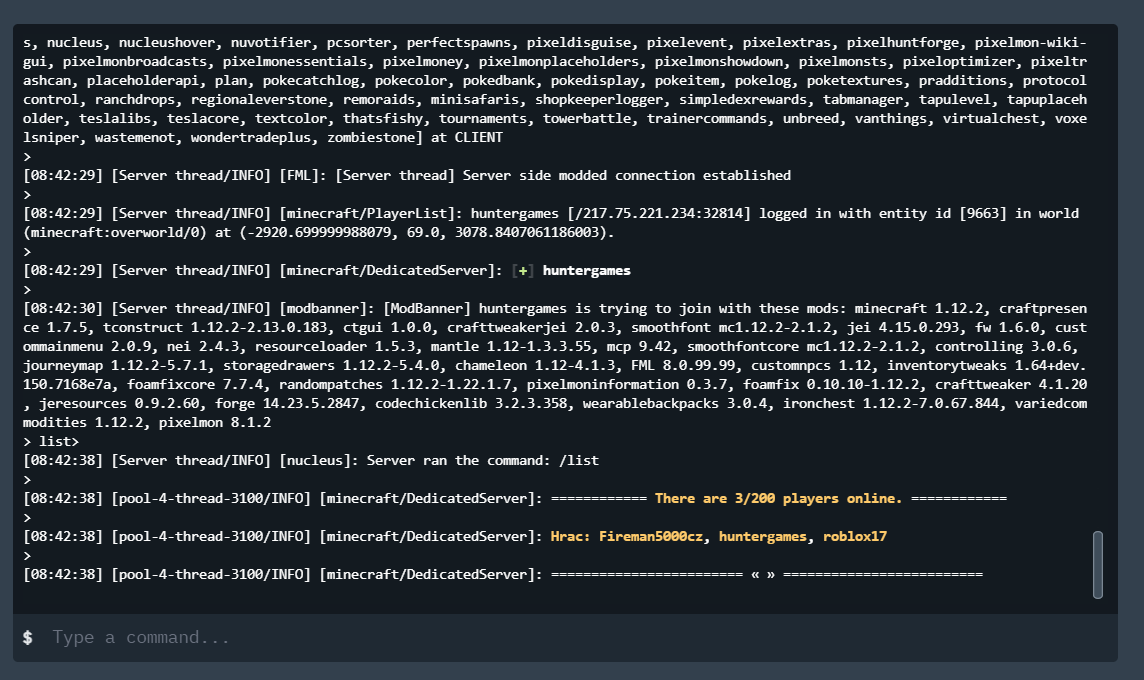Click the yellow 'There are 3/200 players online.' text
The width and height of the screenshot is (1144, 680).
(x=778, y=498)
